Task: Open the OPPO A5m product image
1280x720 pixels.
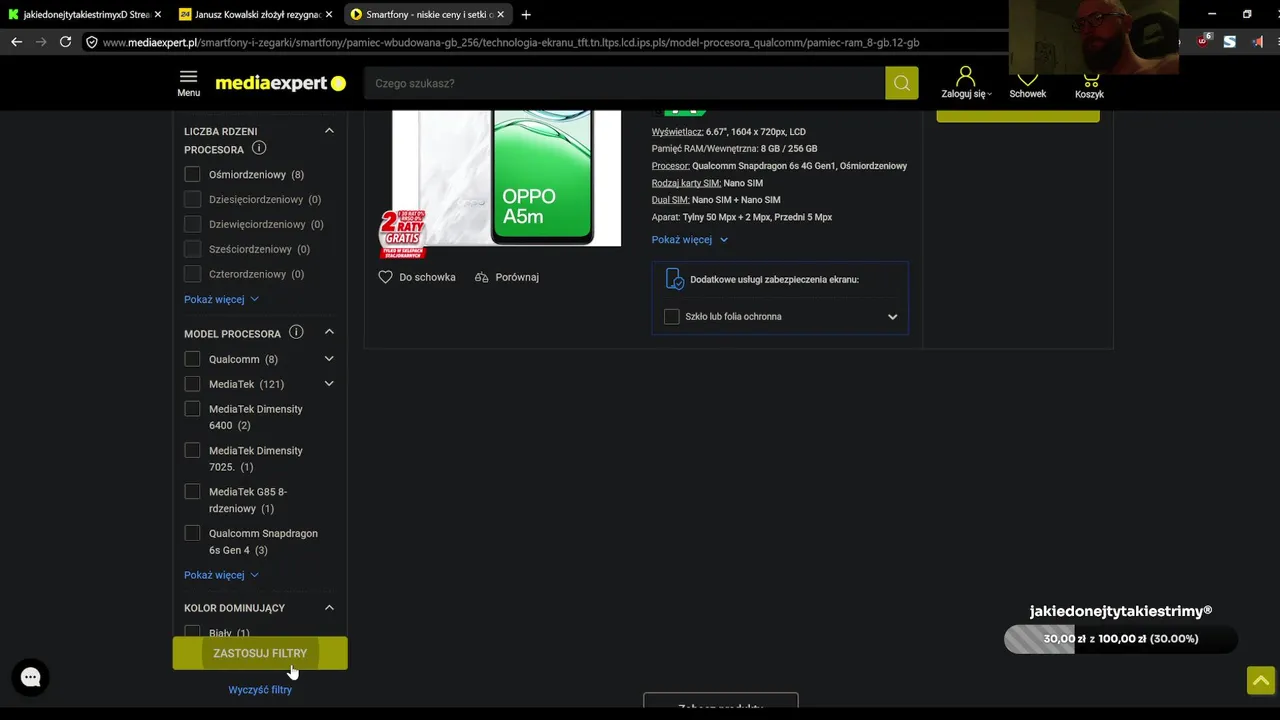Action: pyautogui.click(x=506, y=178)
